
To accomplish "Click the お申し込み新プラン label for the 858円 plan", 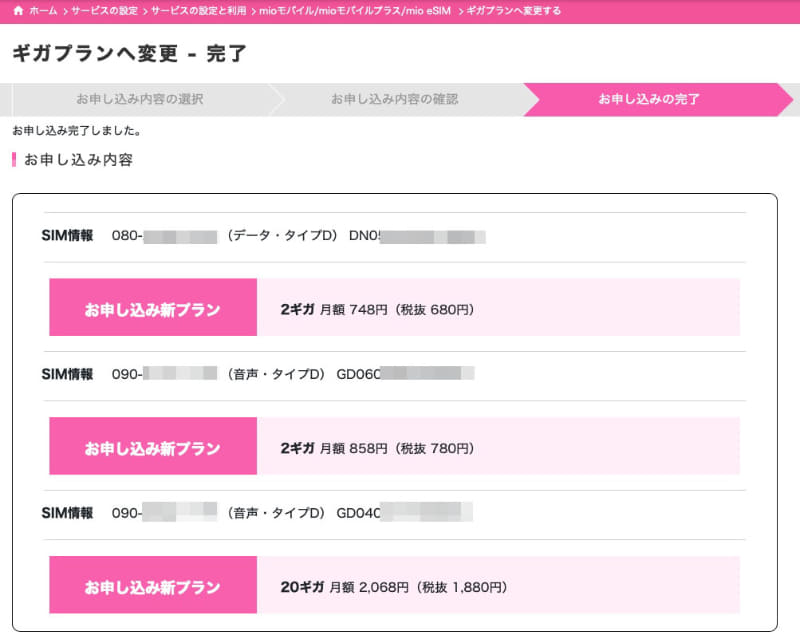I will [x=152, y=449].
